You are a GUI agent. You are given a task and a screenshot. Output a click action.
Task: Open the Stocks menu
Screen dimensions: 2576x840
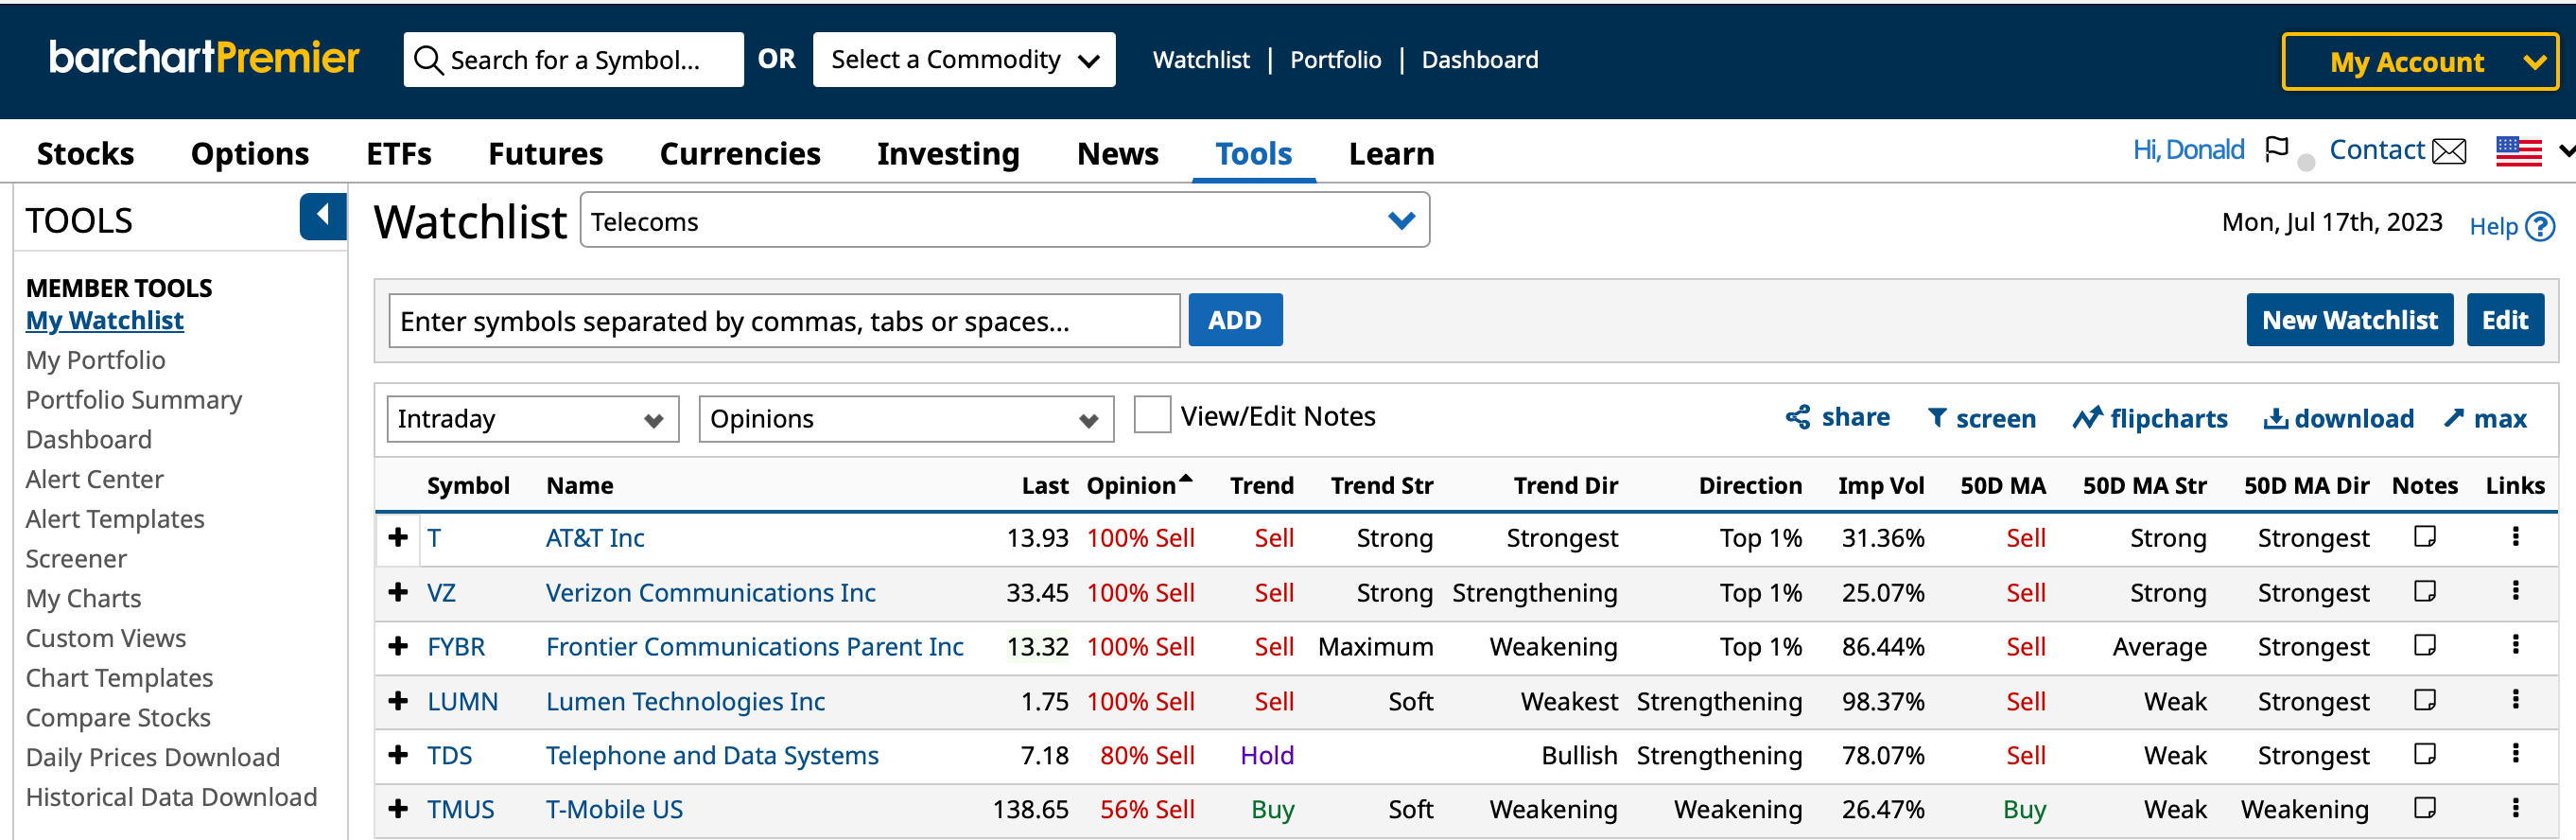pyautogui.click(x=85, y=153)
